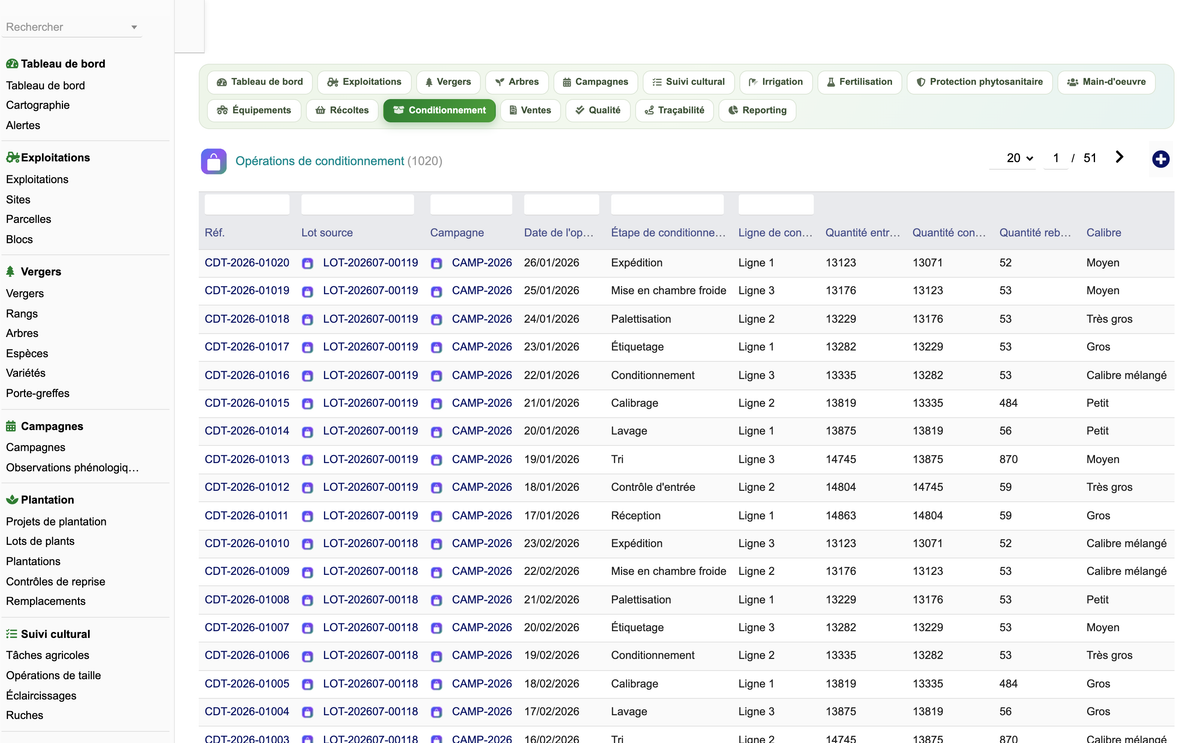Open Lots de plants in the sidebar
The image size is (1200, 743).
[x=40, y=541]
